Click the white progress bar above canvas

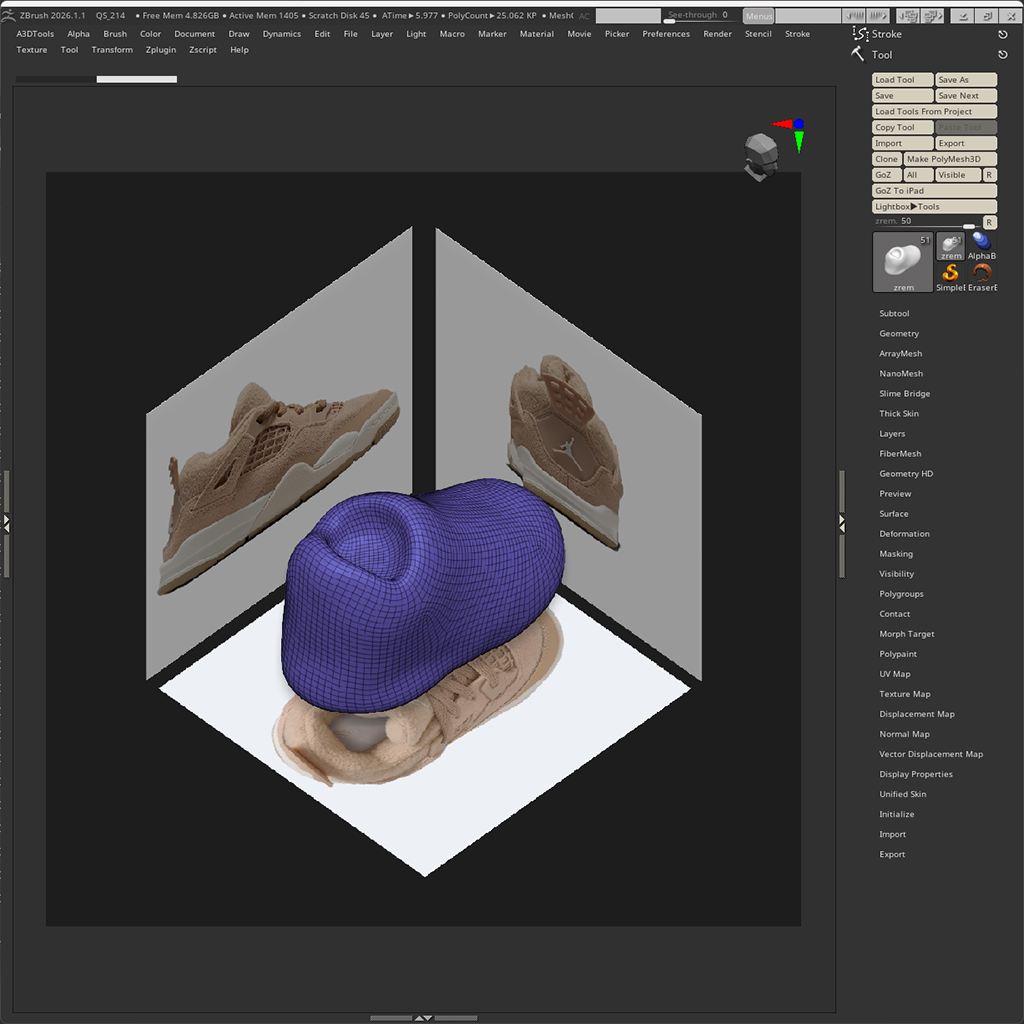(x=136, y=80)
